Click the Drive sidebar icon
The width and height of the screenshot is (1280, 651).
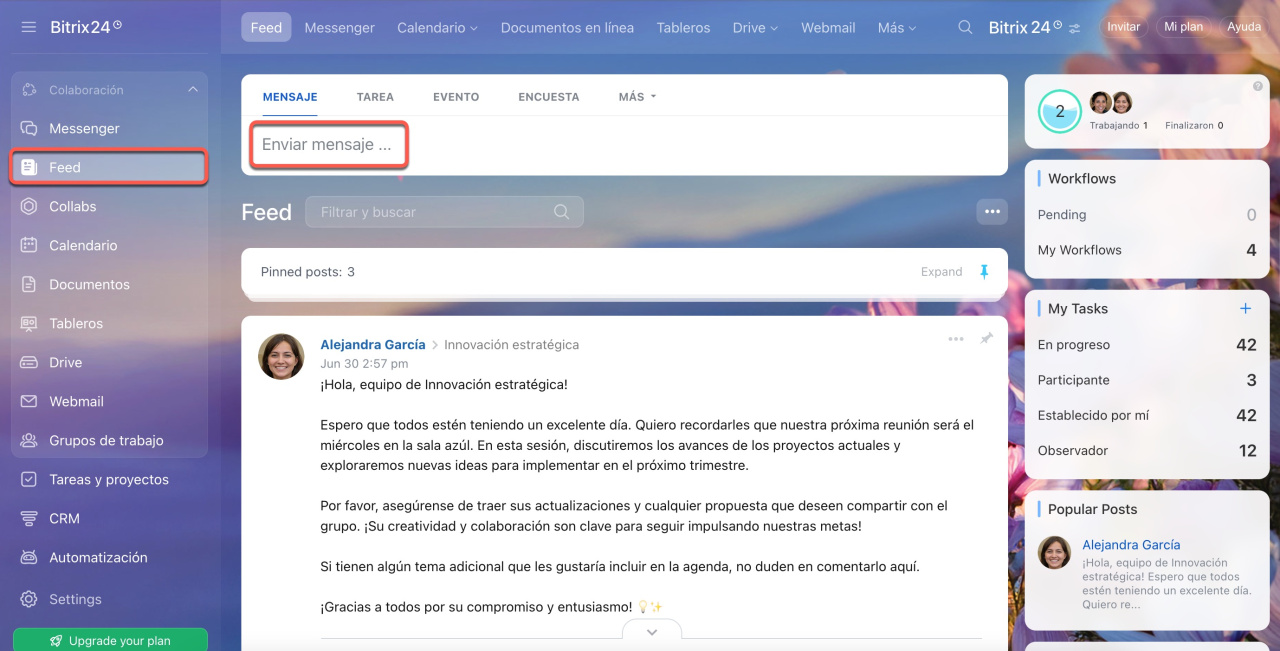[29, 362]
